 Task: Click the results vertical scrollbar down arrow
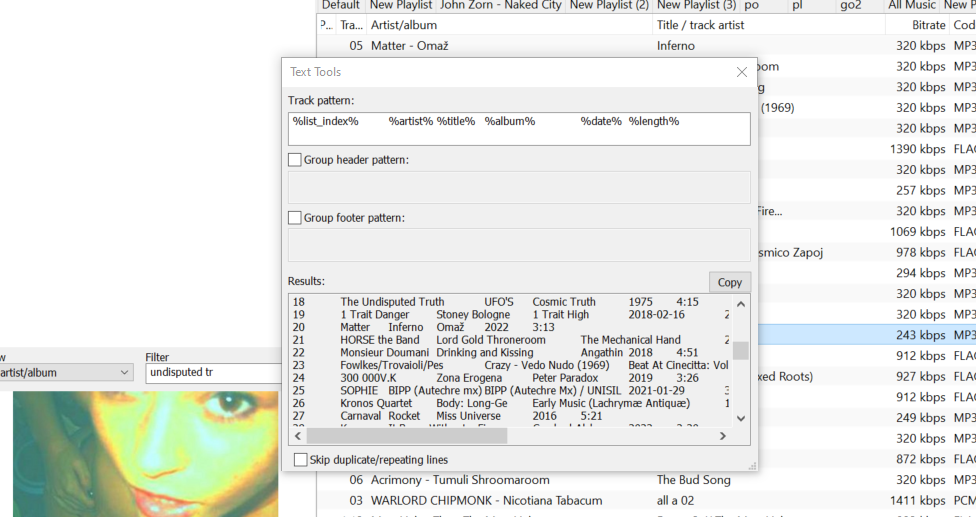pyautogui.click(x=740, y=419)
